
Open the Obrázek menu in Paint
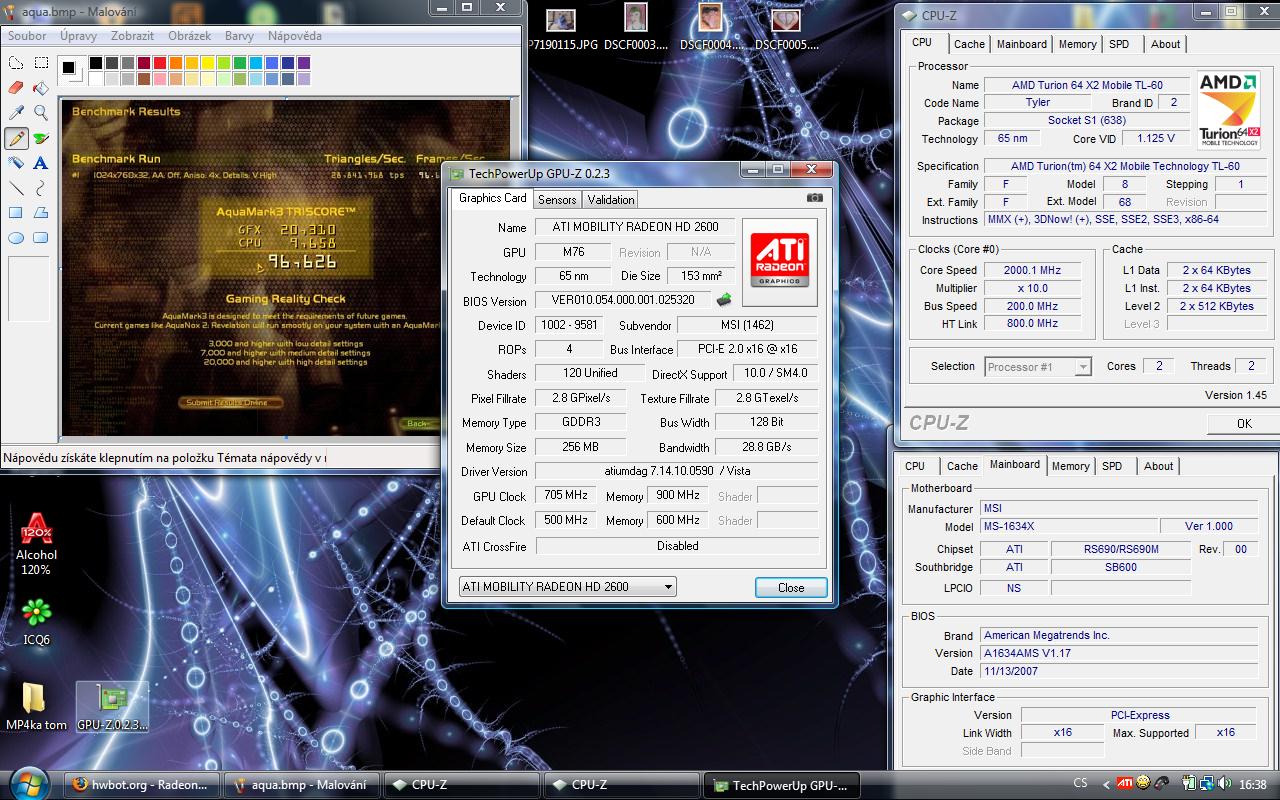pyautogui.click(x=190, y=35)
